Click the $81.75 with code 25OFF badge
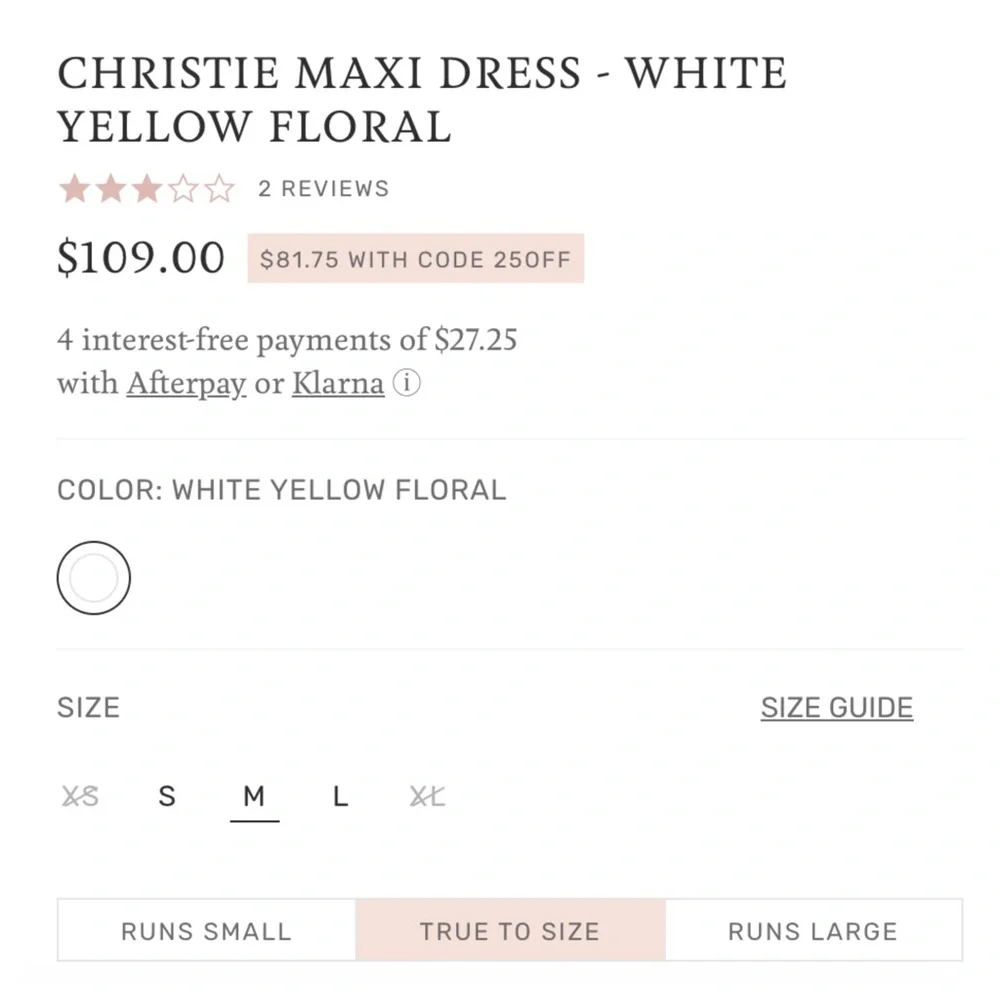Image resolution: width=1000 pixels, height=1000 pixels. tap(415, 259)
